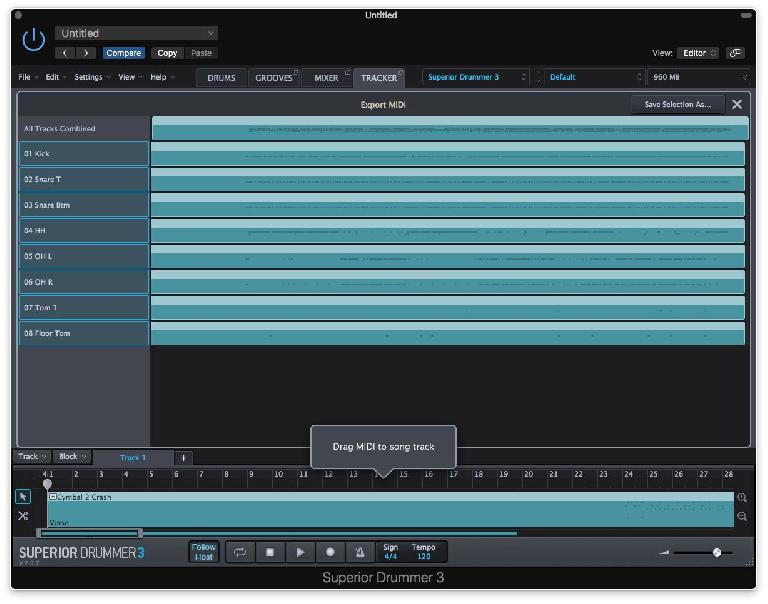Select the 01 Kick track
Screen dimensions: 768x604
84,153
